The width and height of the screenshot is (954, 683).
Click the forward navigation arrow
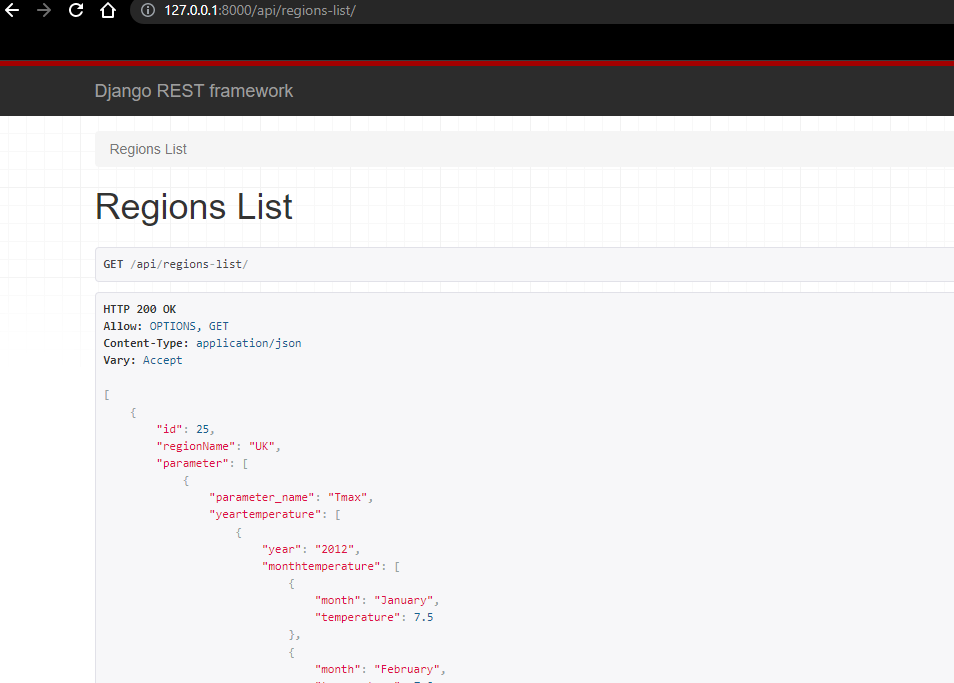pyautogui.click(x=44, y=12)
